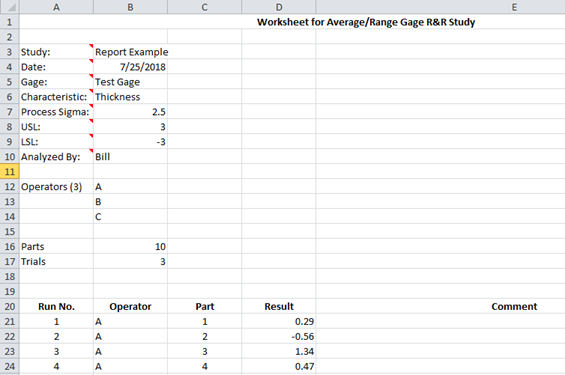
Task: Click the 'Result' column heading cell
Action: (279, 307)
